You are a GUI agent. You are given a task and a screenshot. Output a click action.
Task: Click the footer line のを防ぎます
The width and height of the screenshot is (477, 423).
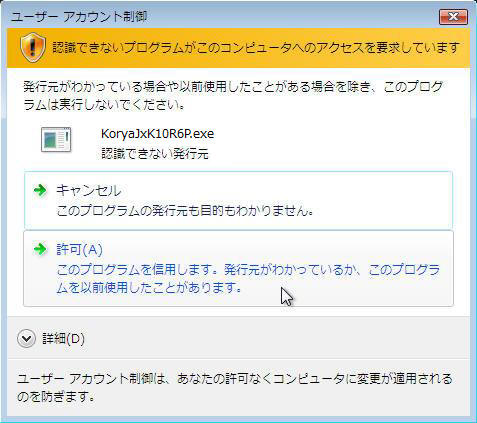[x=56, y=397]
